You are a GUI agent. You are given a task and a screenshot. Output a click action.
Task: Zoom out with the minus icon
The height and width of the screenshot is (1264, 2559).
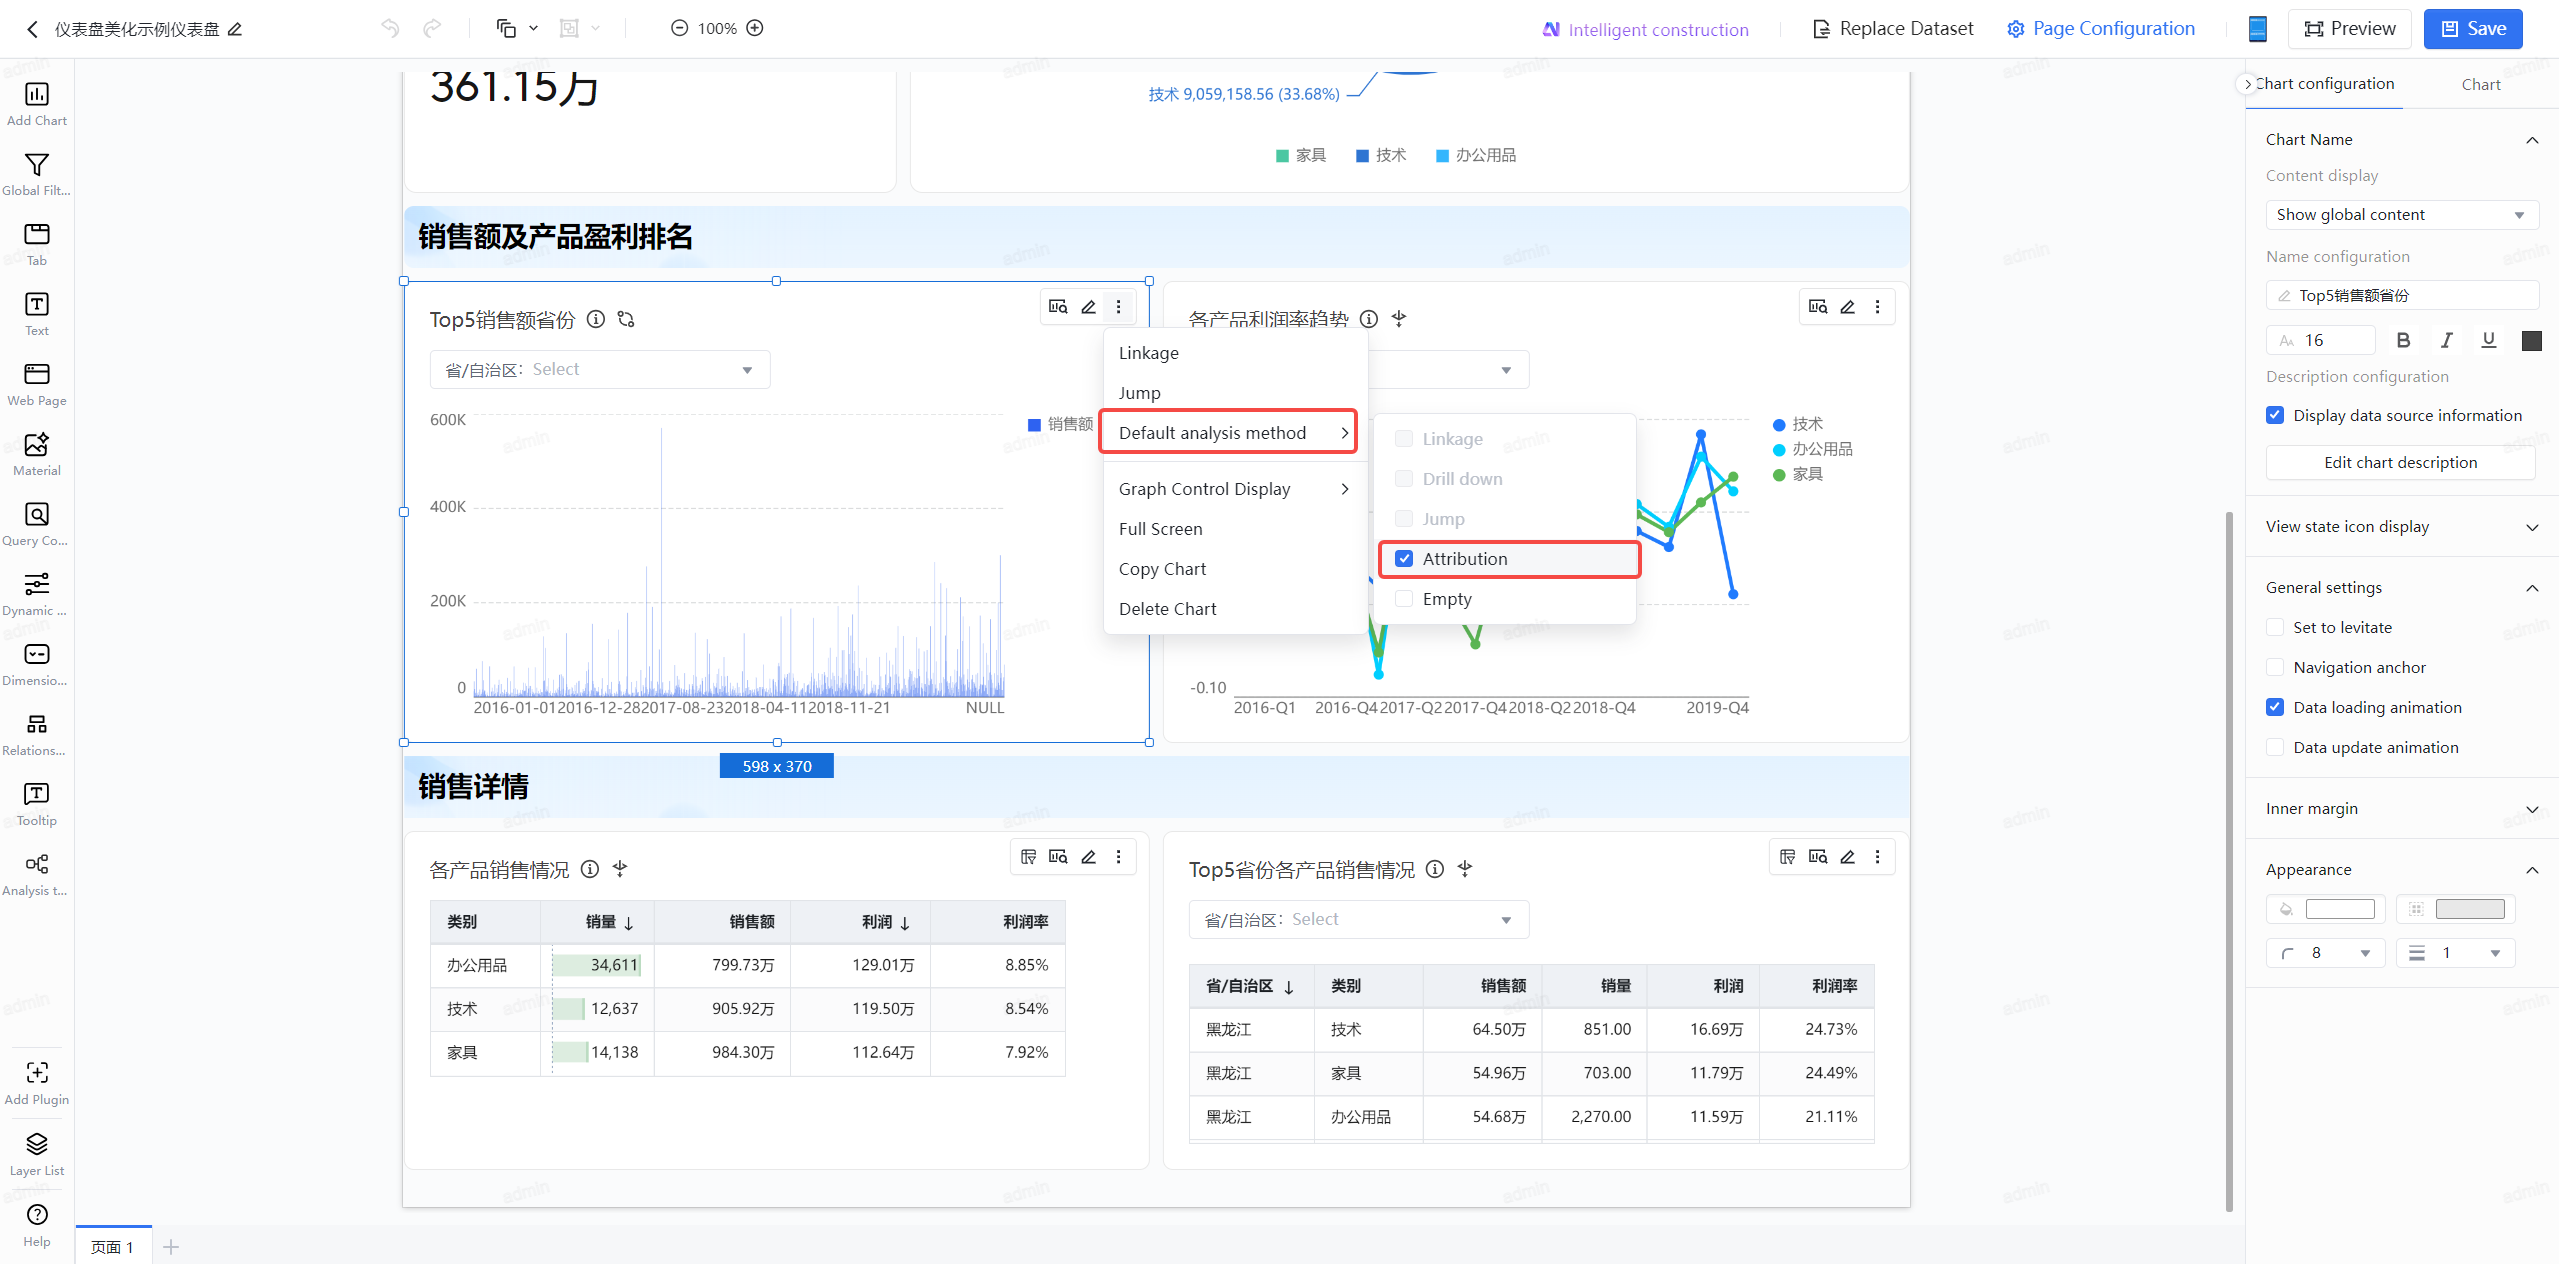point(679,28)
